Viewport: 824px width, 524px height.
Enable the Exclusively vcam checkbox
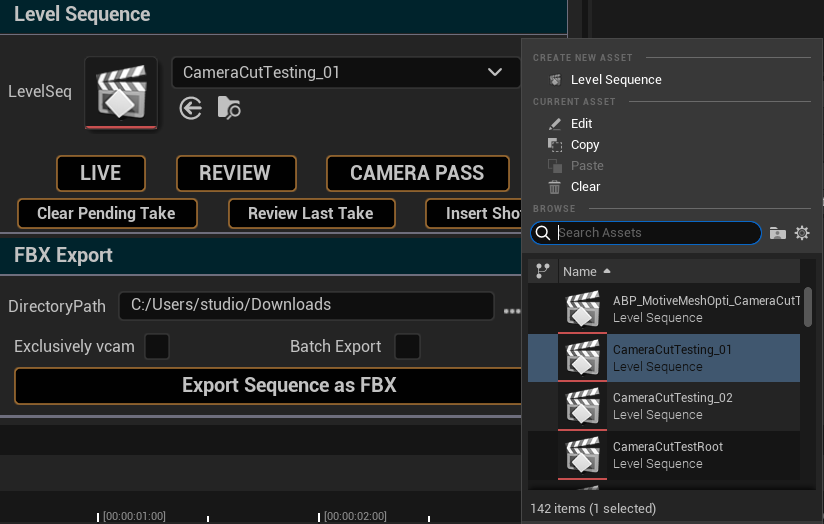[157, 347]
